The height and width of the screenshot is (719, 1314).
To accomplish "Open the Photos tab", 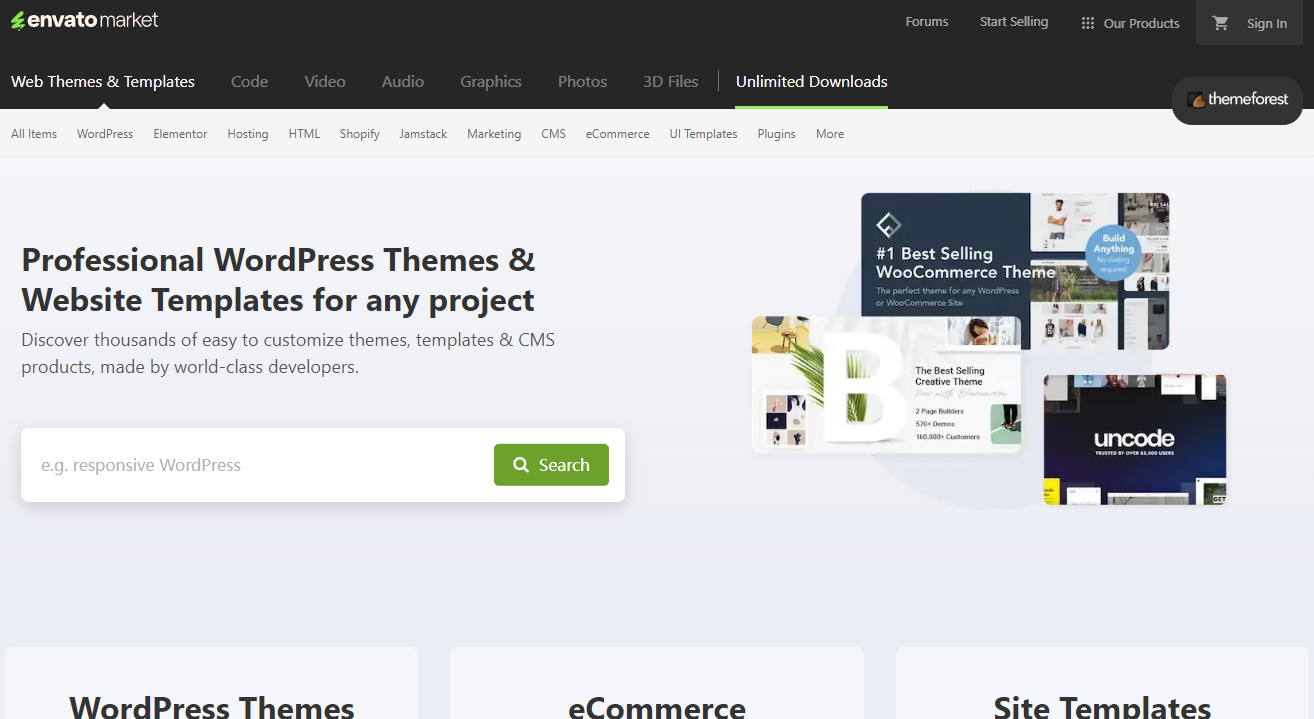I will tap(583, 82).
